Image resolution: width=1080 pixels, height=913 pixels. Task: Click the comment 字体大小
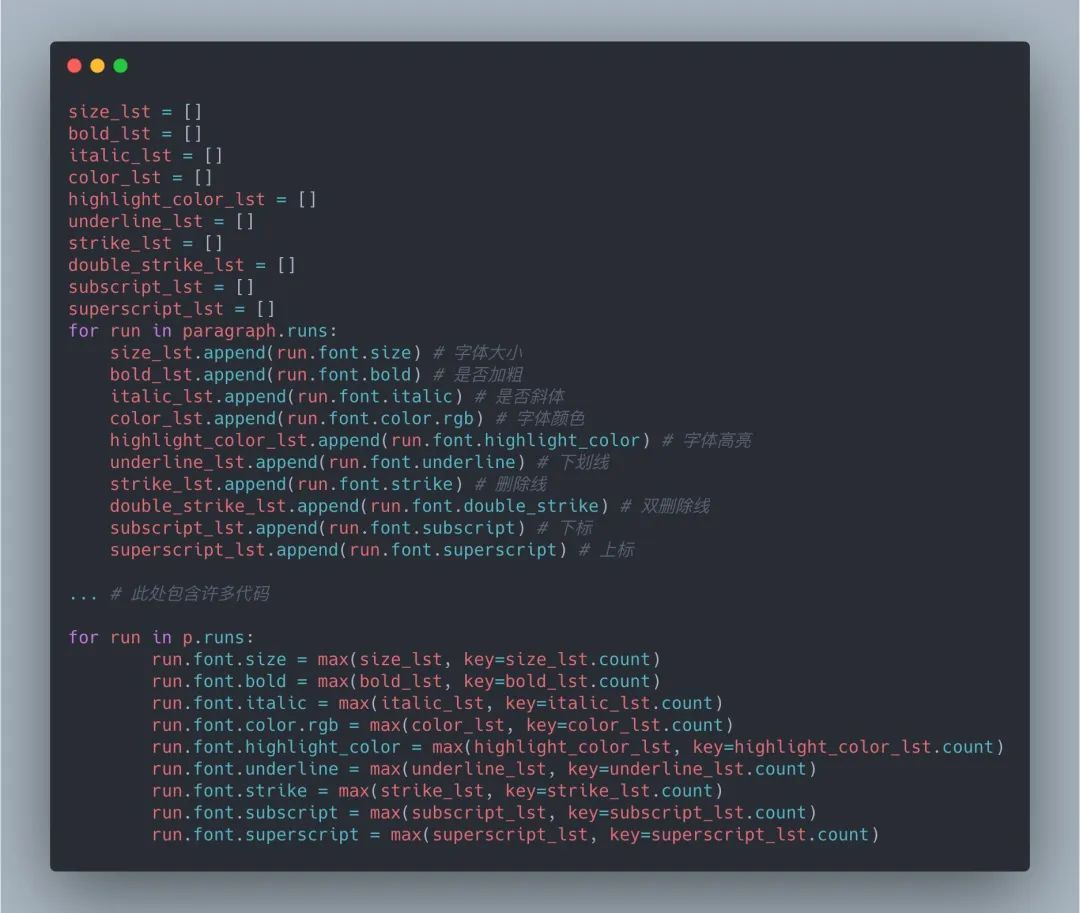[x=488, y=353]
